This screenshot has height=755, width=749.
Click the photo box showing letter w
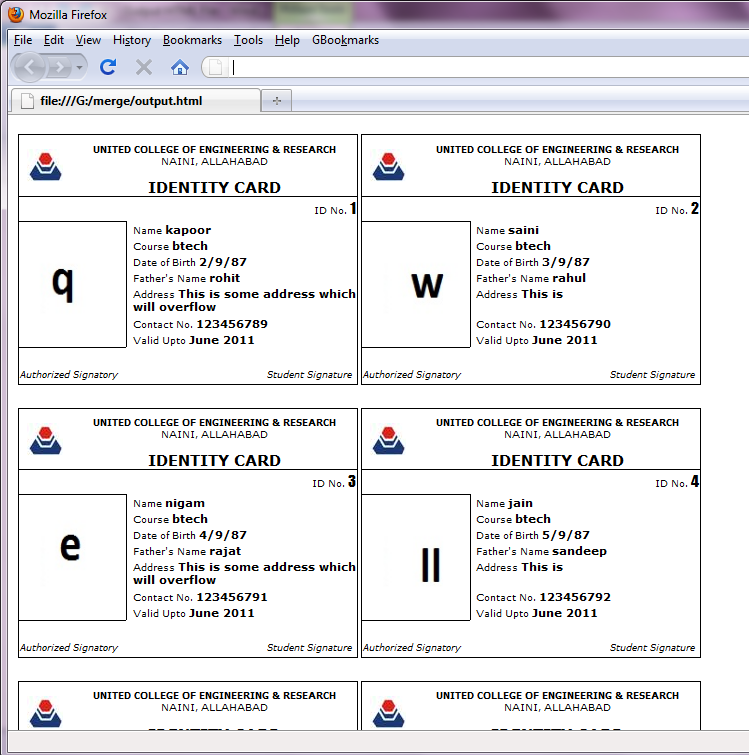[416, 284]
